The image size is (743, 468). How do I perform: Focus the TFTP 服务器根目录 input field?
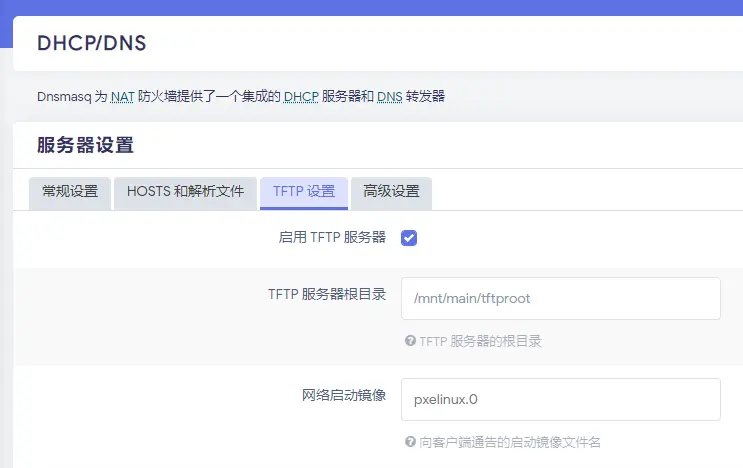pos(560,298)
